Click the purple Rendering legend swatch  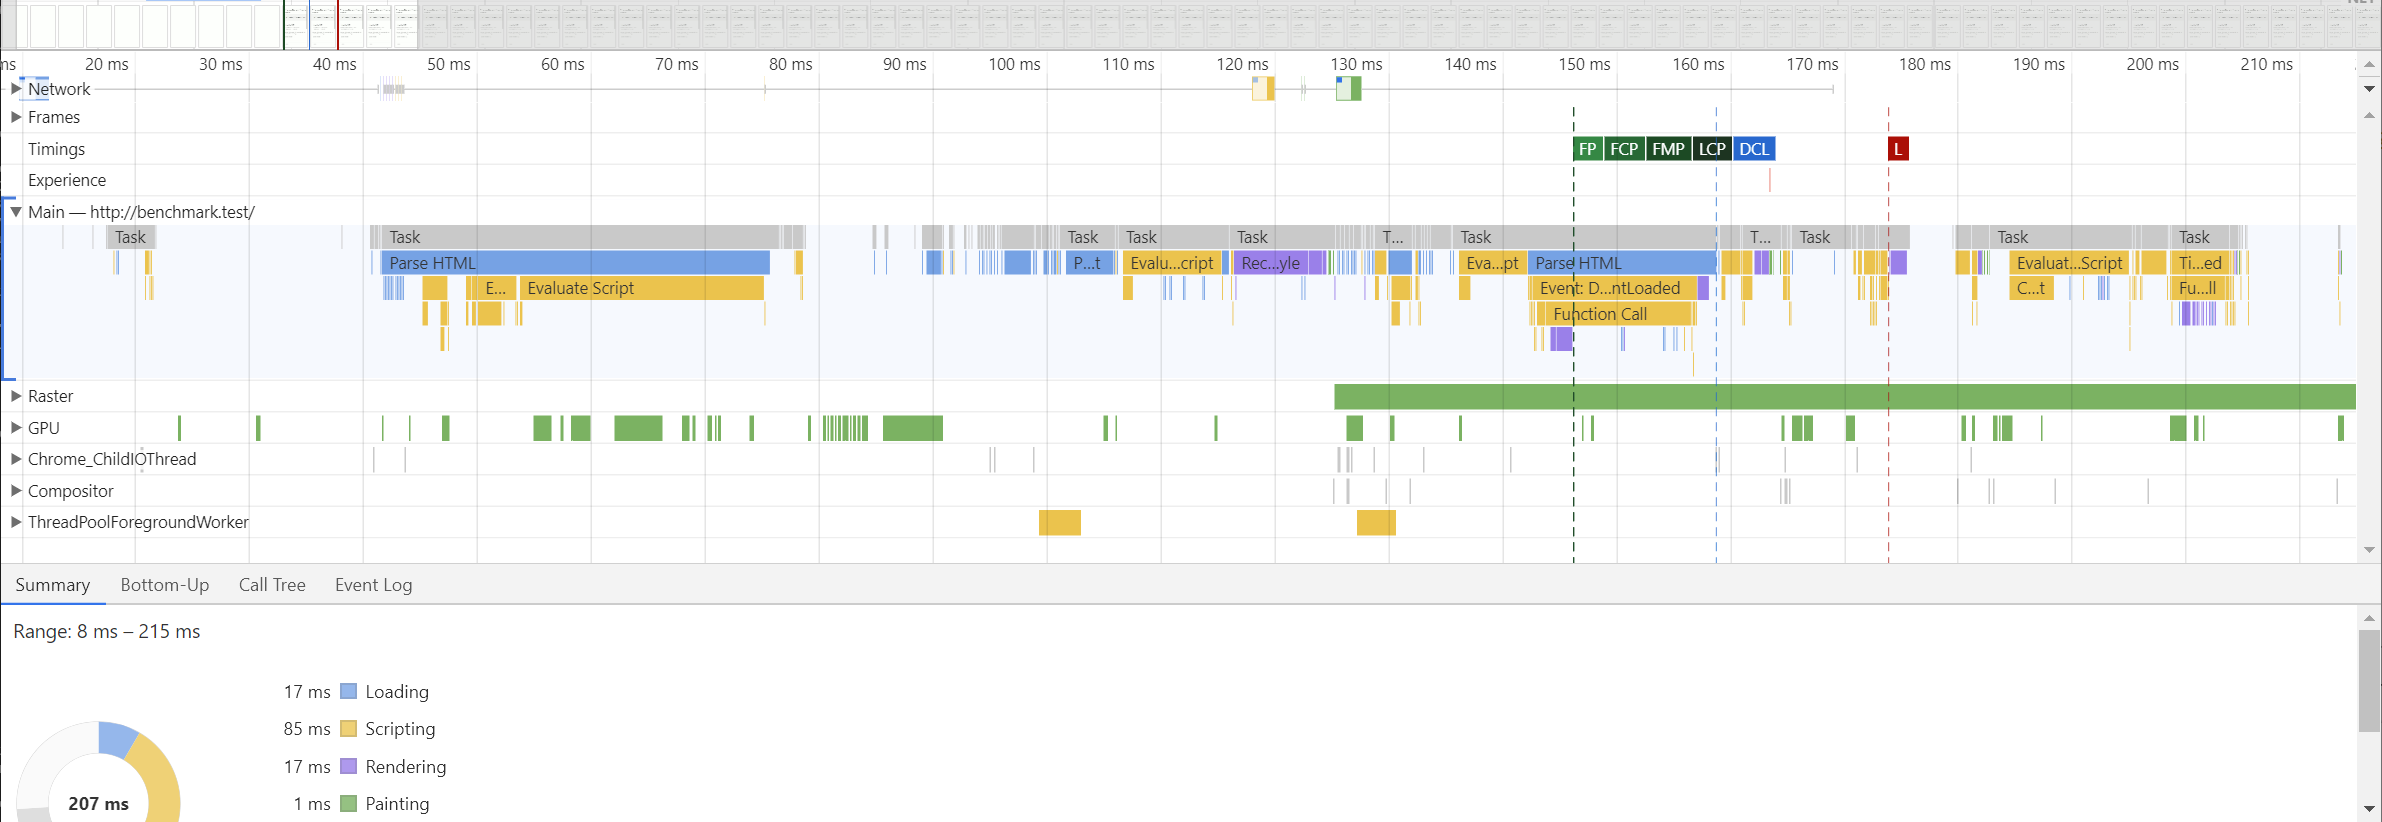pos(349,767)
